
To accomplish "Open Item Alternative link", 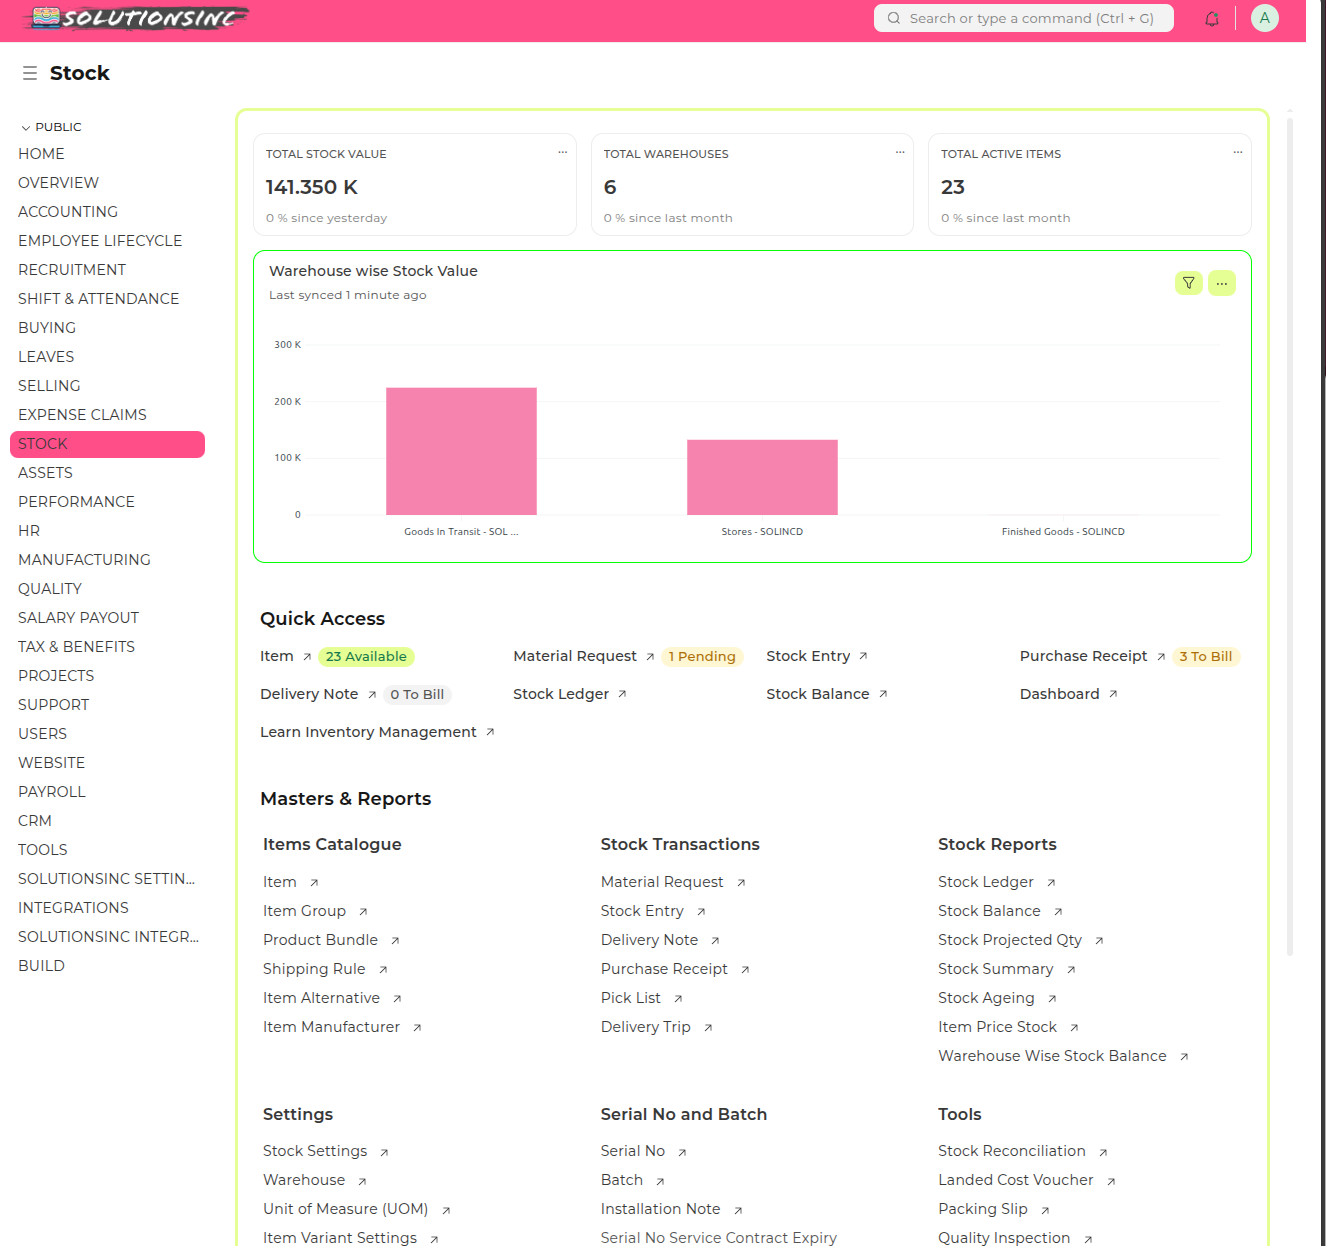I will 321,998.
